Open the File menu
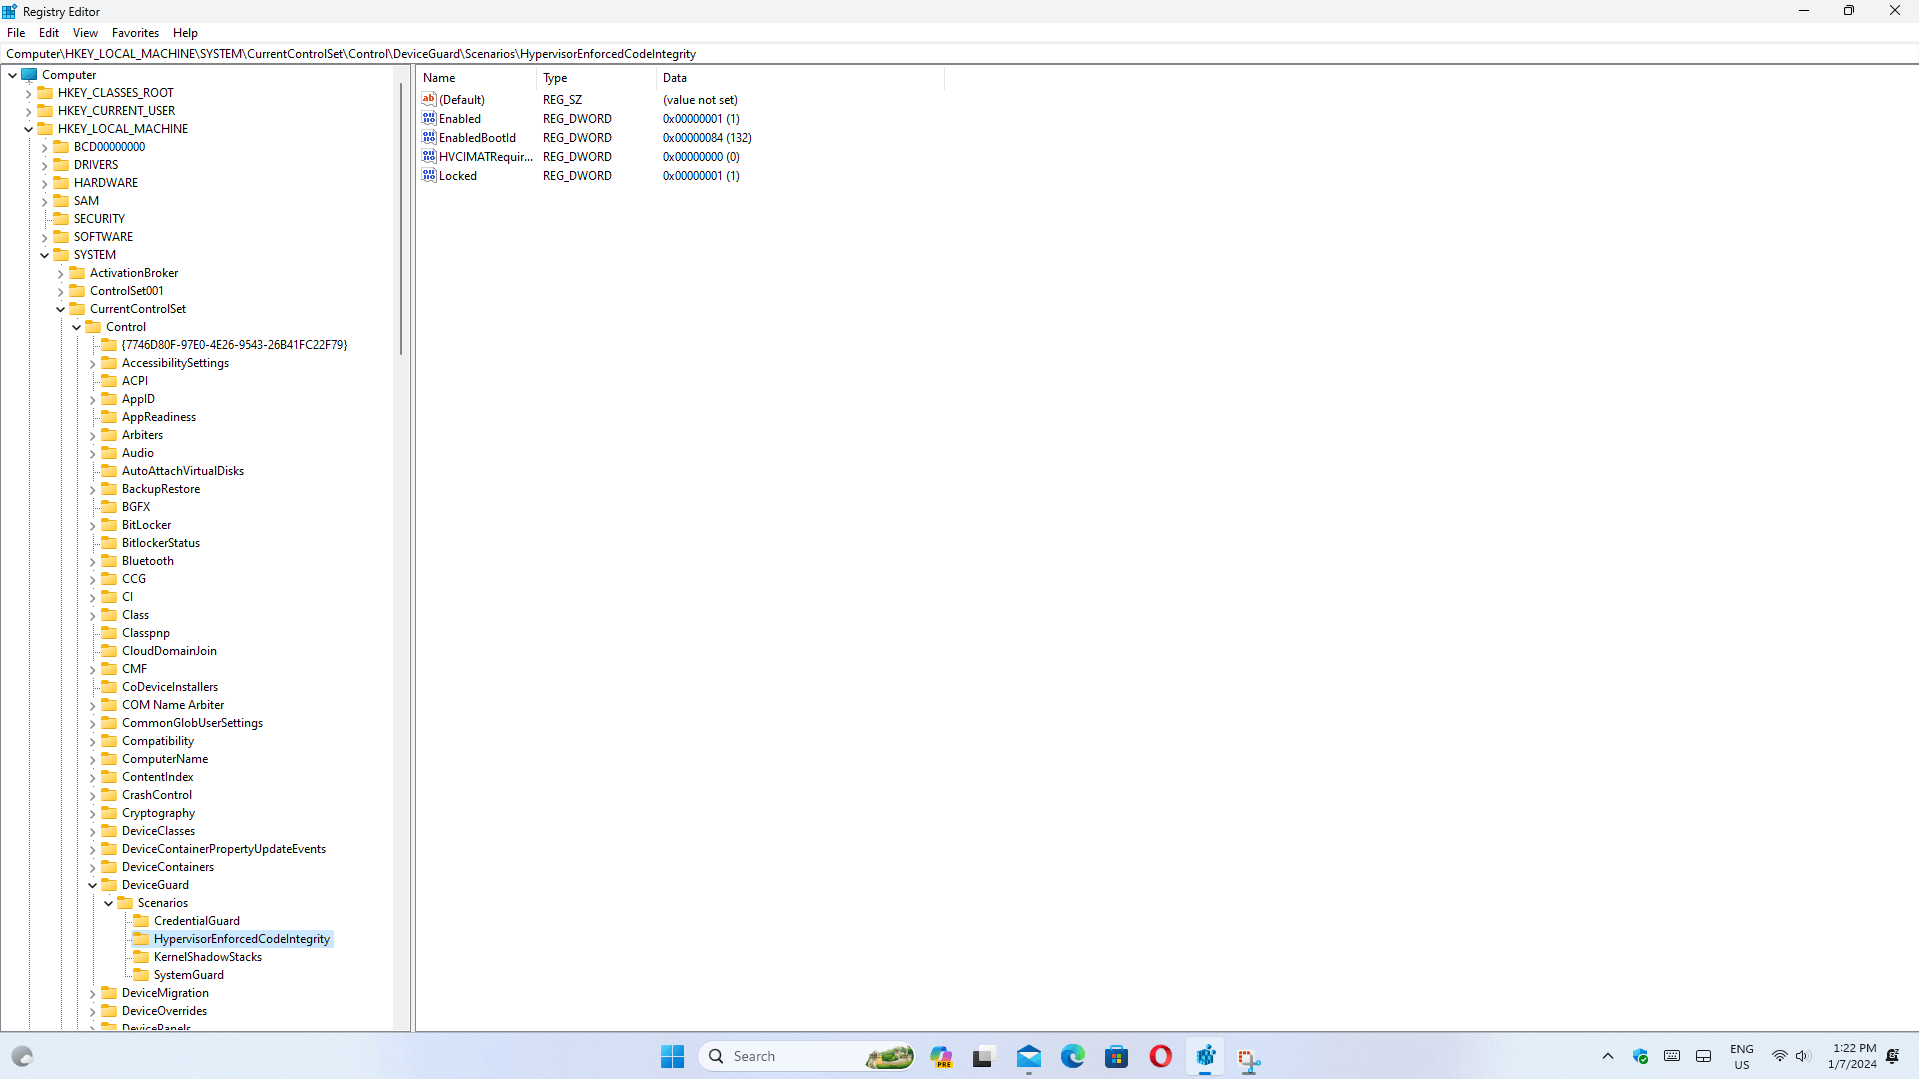The height and width of the screenshot is (1079, 1919). [16, 33]
